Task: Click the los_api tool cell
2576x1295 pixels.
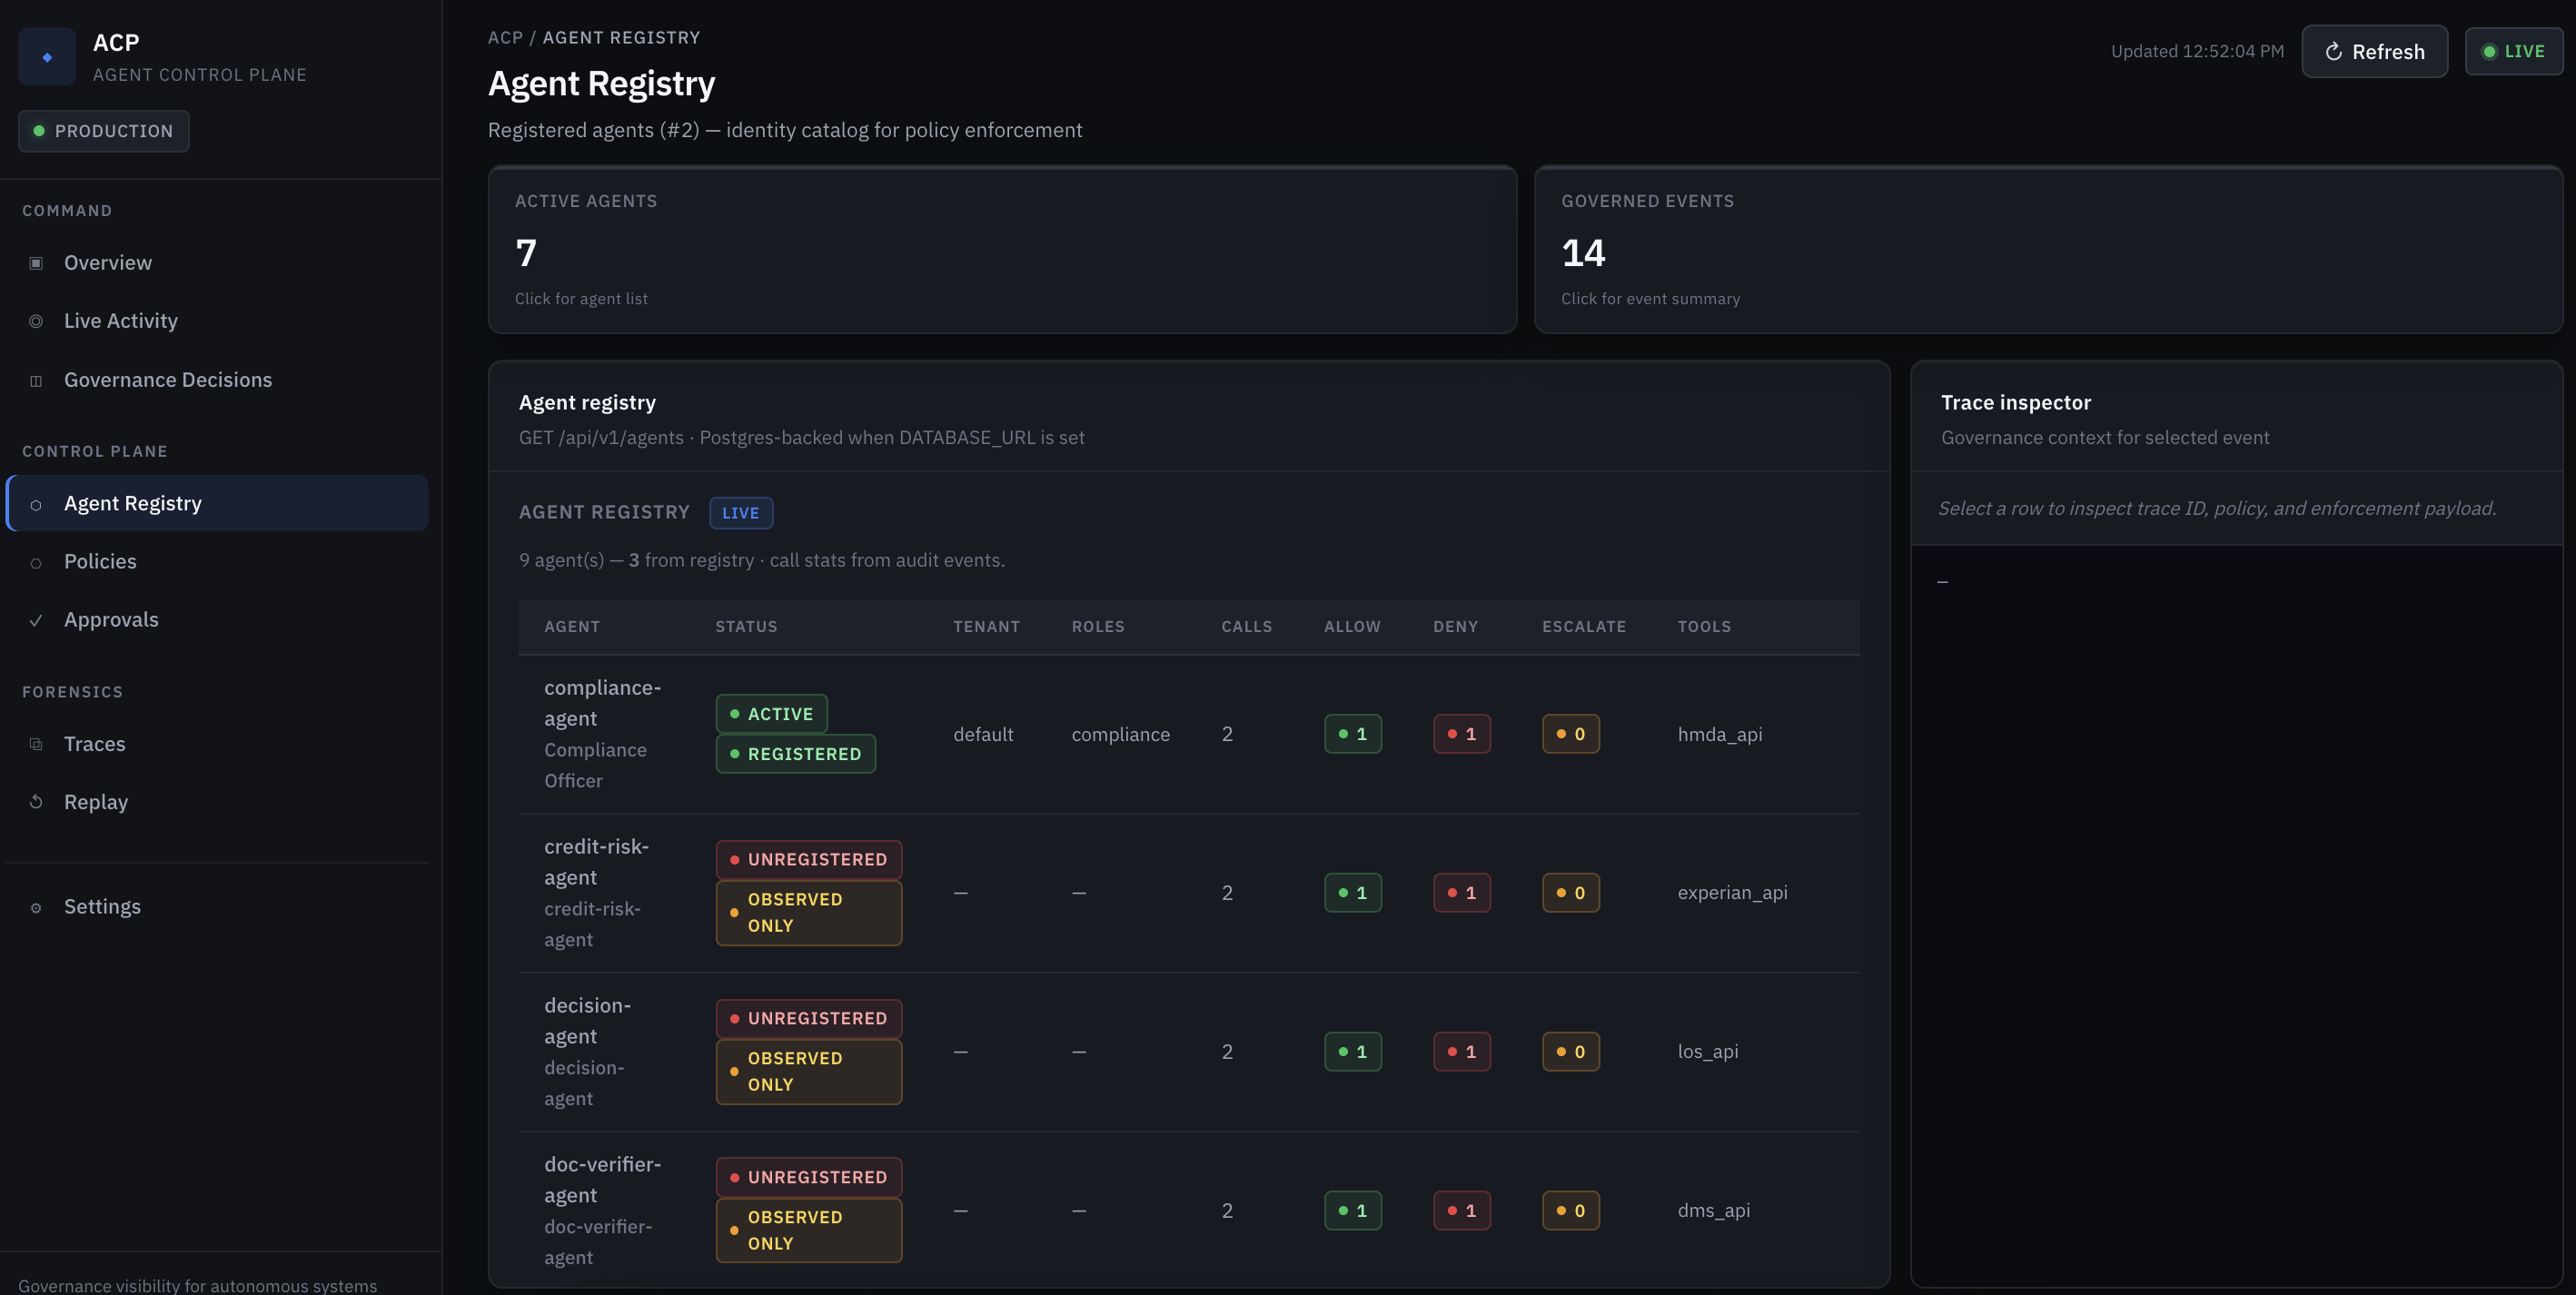Action: 1707,1052
